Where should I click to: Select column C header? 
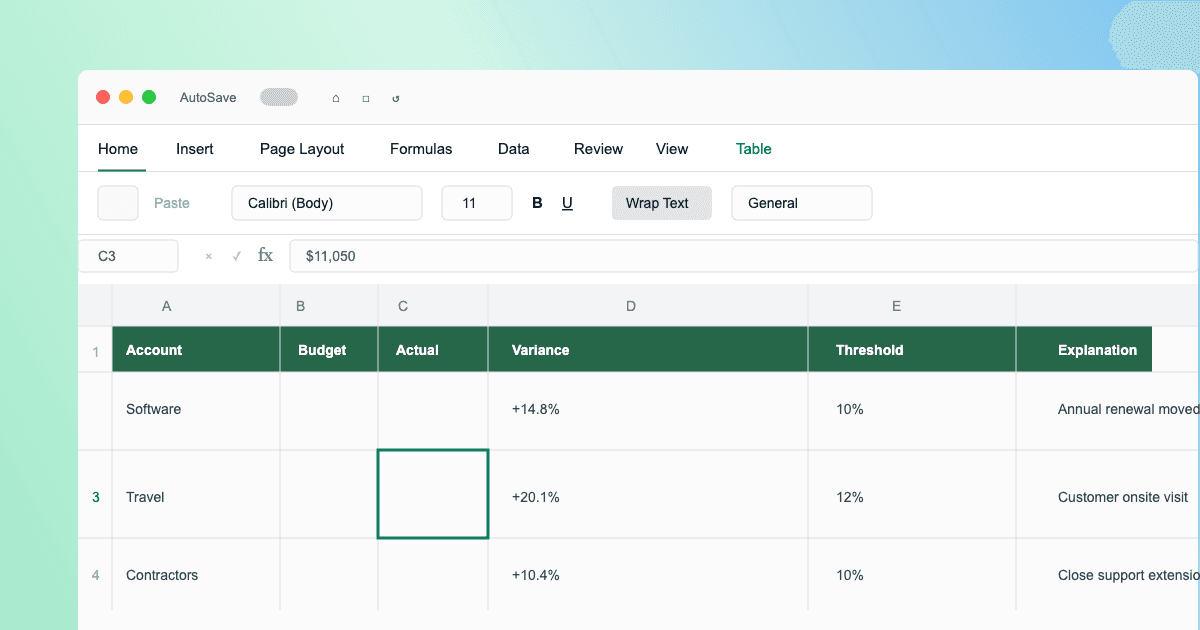pos(433,306)
